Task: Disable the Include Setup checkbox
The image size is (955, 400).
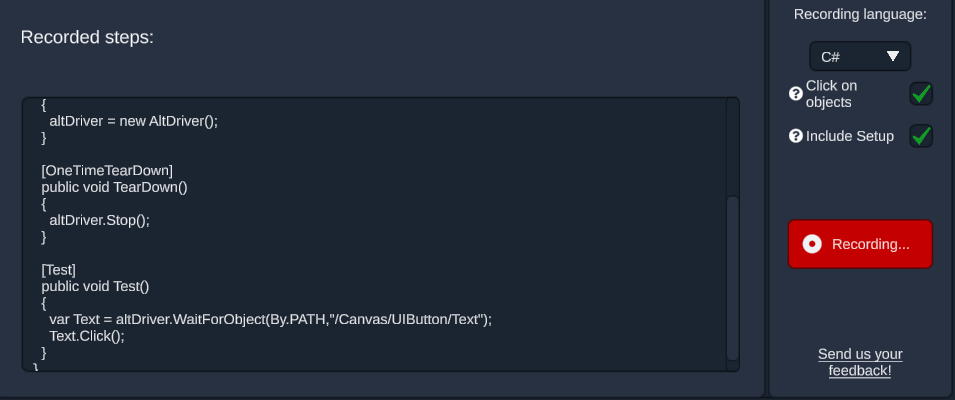Action: coord(921,136)
